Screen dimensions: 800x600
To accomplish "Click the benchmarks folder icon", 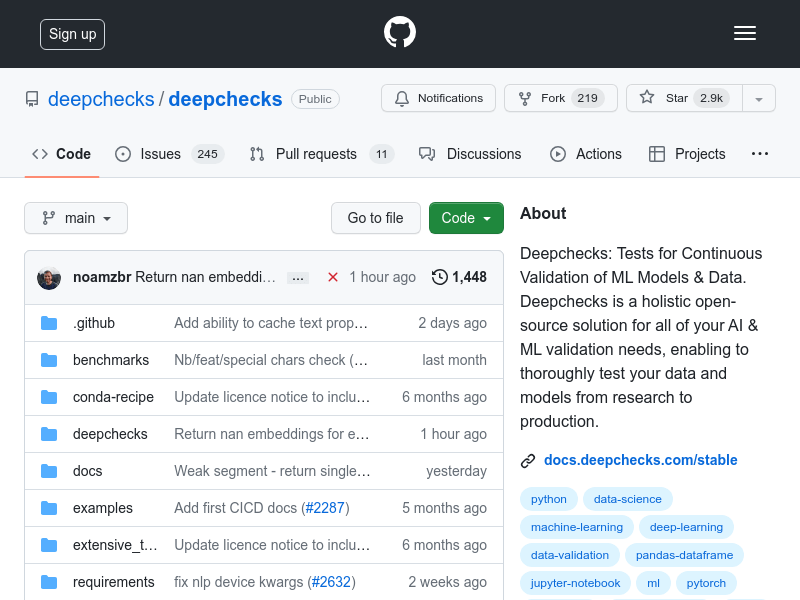I will tap(49, 360).
